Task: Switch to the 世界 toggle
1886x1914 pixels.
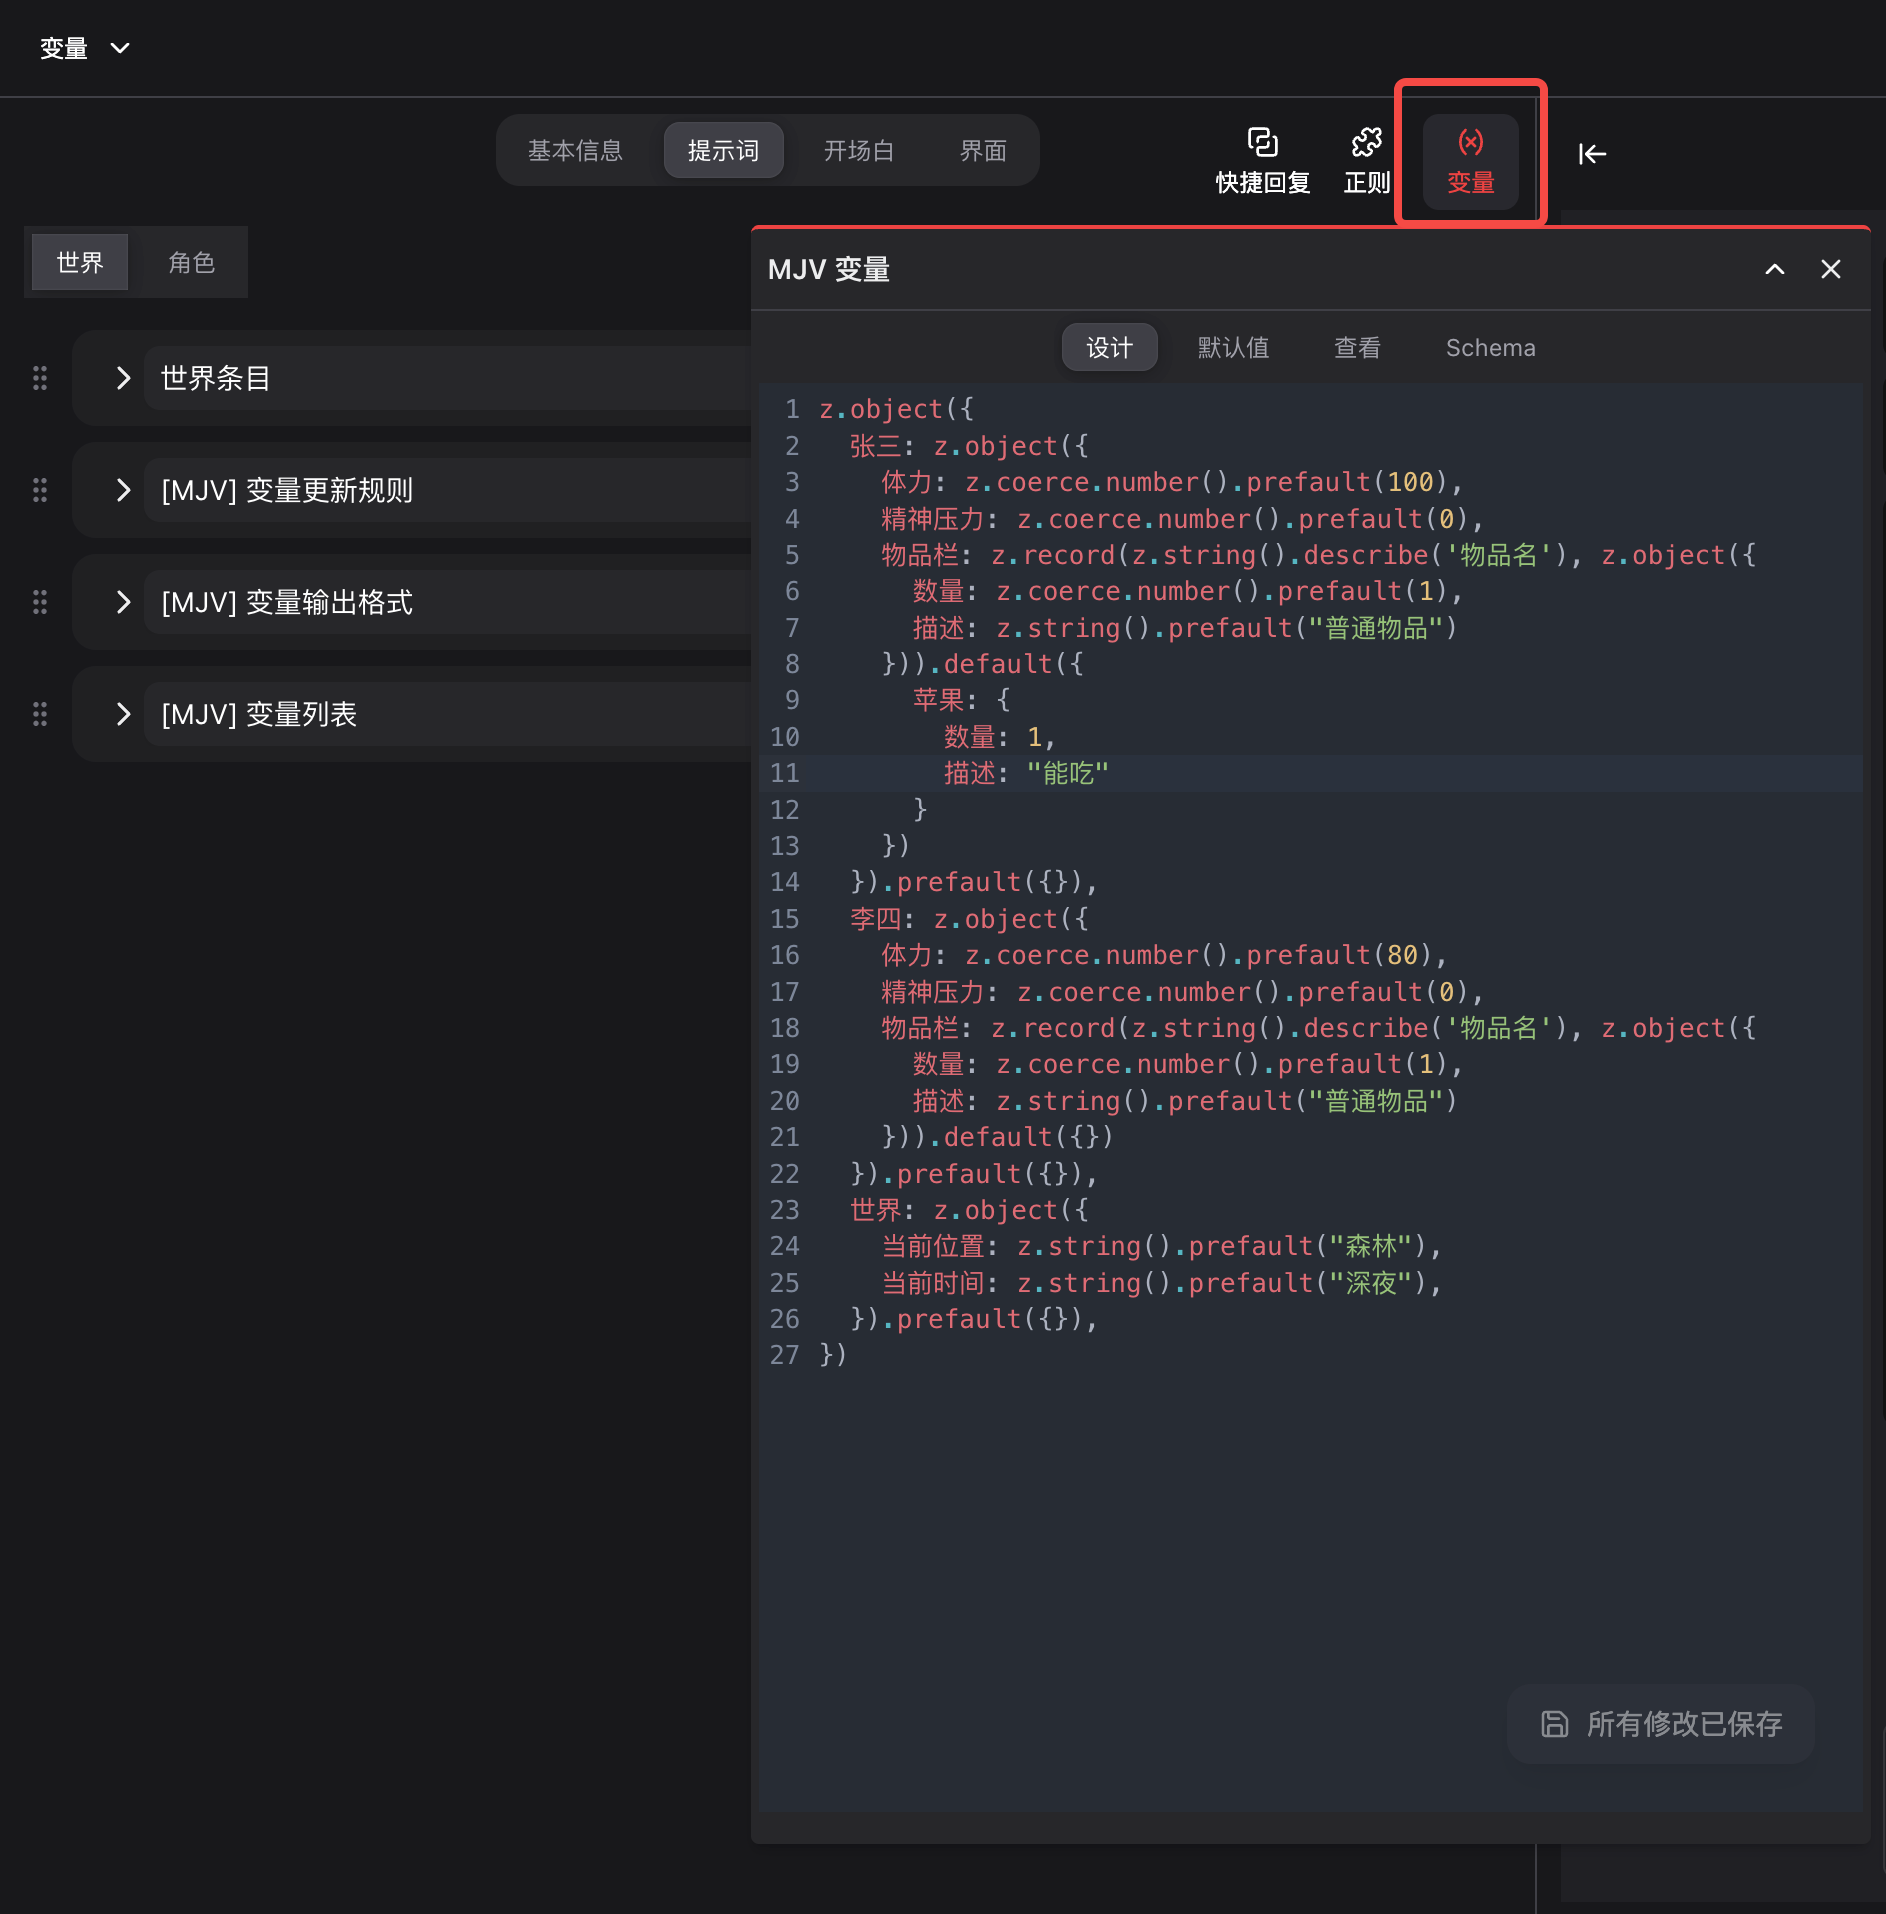Action: (80, 262)
